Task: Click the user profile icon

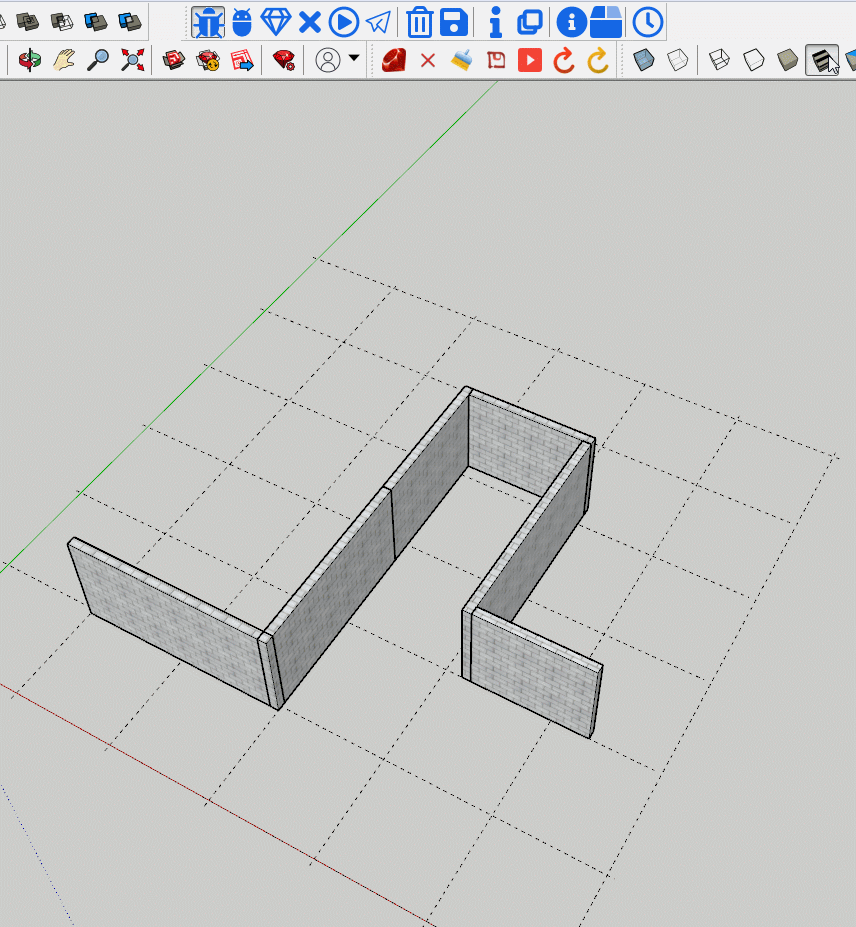Action: (x=327, y=60)
